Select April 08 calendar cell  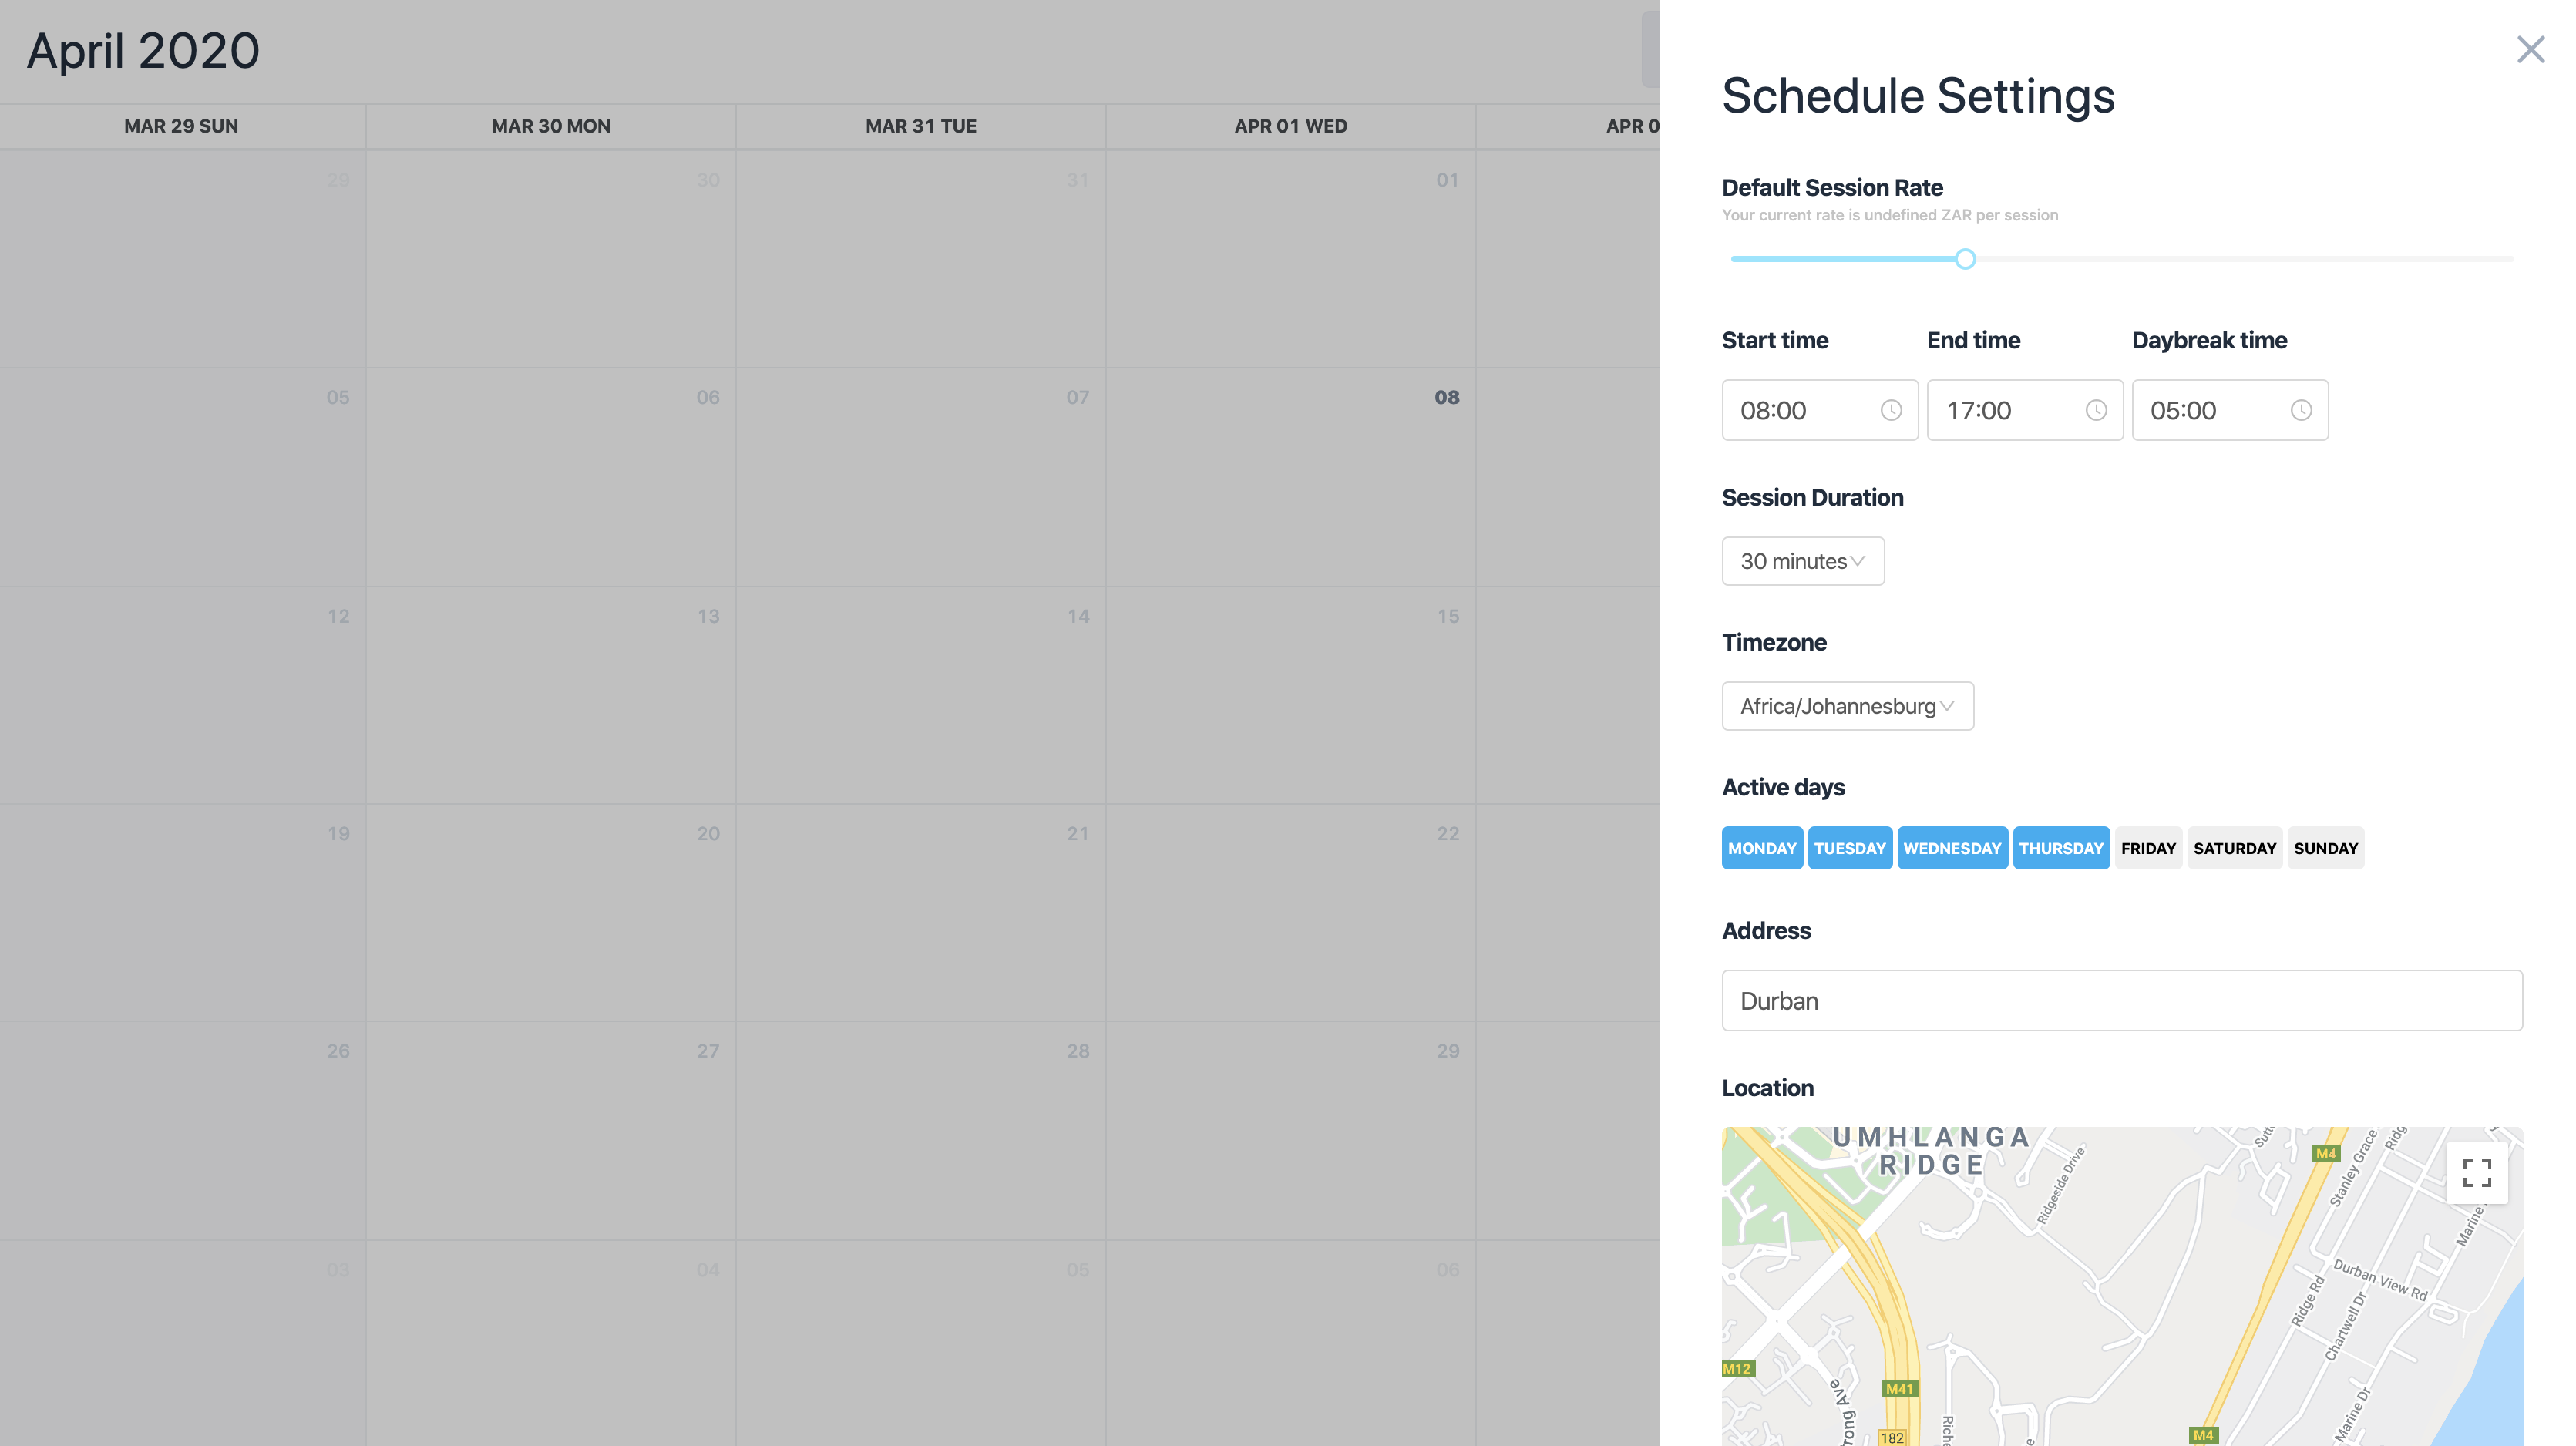tap(1290, 477)
